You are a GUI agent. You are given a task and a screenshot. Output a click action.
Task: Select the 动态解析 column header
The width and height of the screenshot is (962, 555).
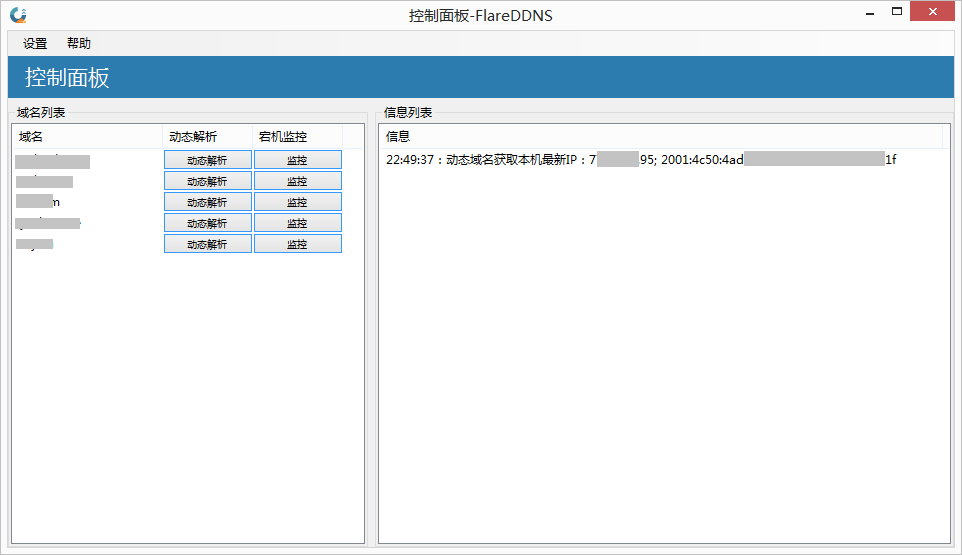[x=207, y=137]
